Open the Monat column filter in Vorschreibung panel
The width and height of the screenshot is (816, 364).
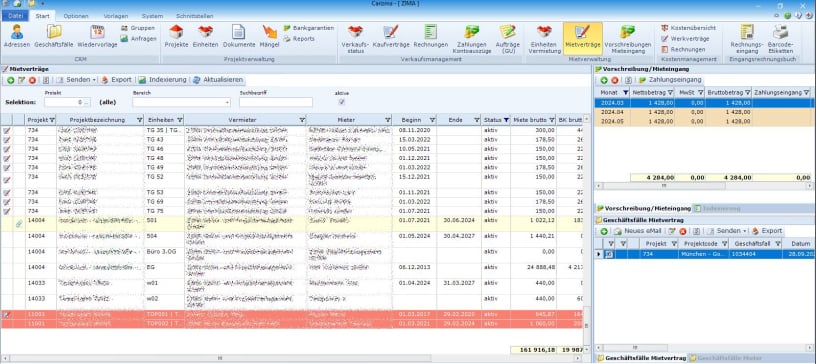624,92
